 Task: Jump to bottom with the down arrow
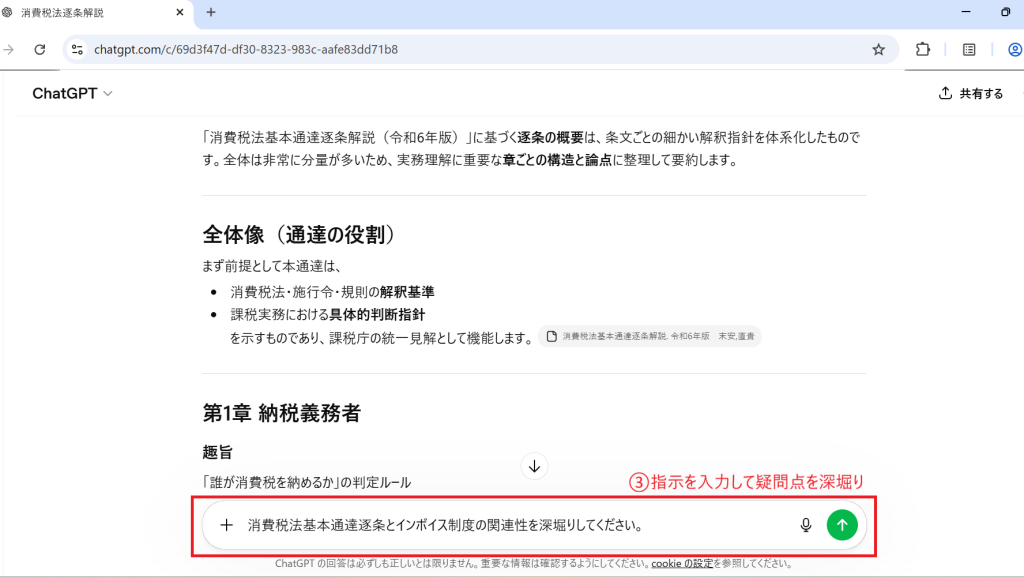click(x=534, y=466)
